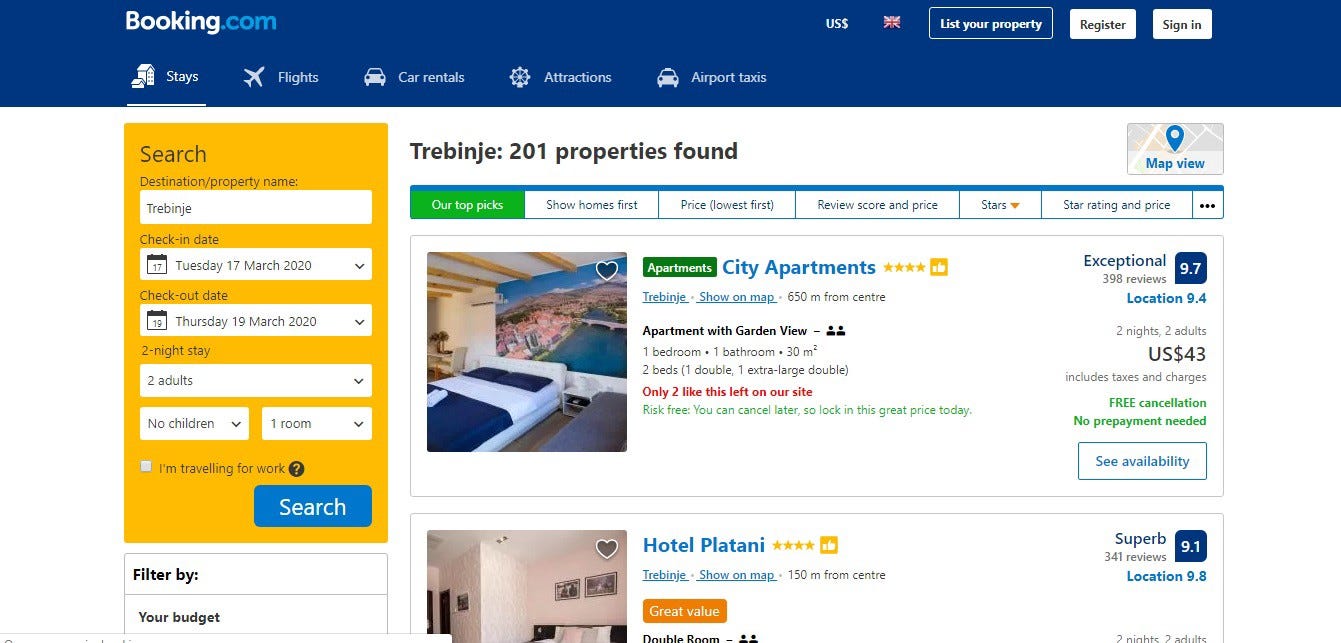This screenshot has height=643, width=1341.
Task: Click the Airport taxis icon
Action: click(x=668, y=77)
